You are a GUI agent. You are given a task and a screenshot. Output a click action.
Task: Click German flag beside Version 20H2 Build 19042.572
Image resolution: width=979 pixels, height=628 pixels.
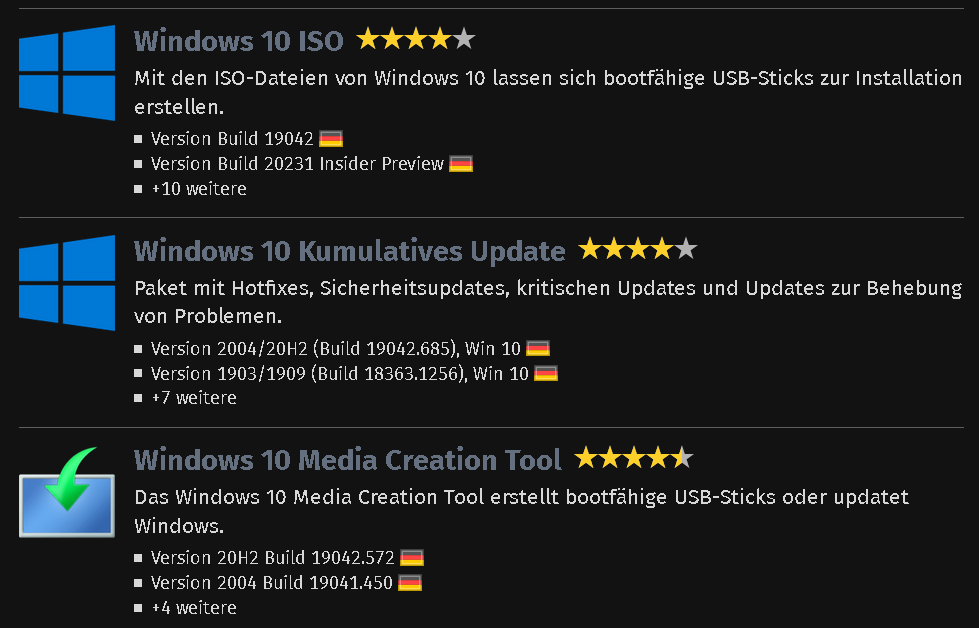[411, 557]
